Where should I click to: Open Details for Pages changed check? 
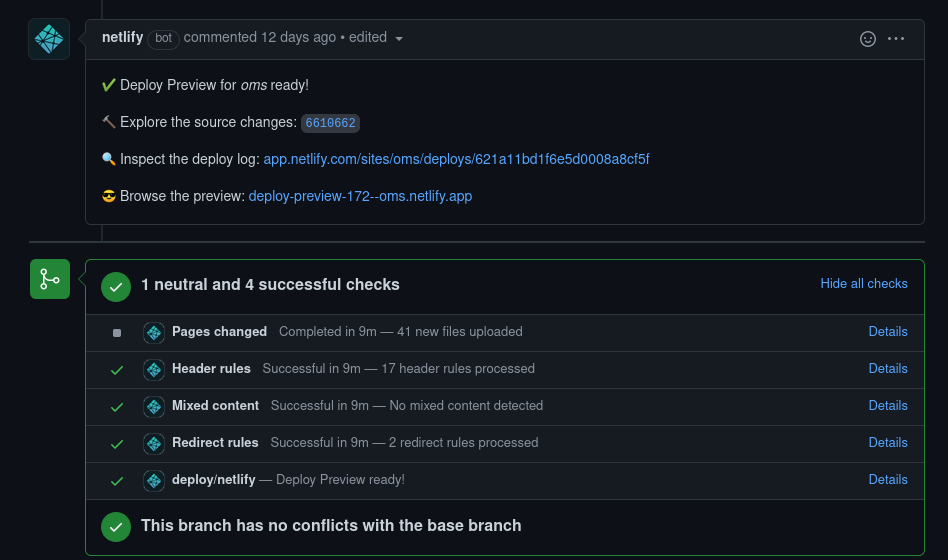888,331
